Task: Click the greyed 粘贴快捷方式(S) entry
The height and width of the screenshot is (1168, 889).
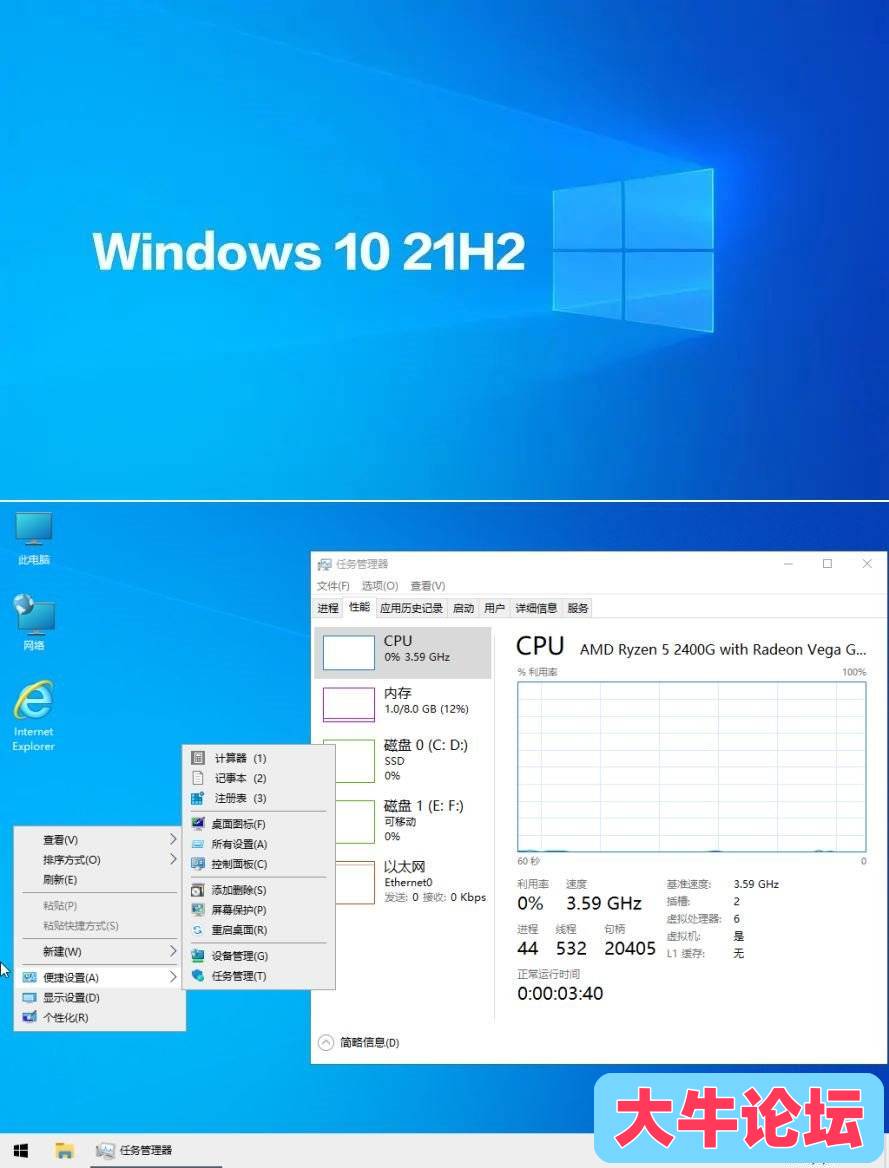Action: [x=99, y=926]
